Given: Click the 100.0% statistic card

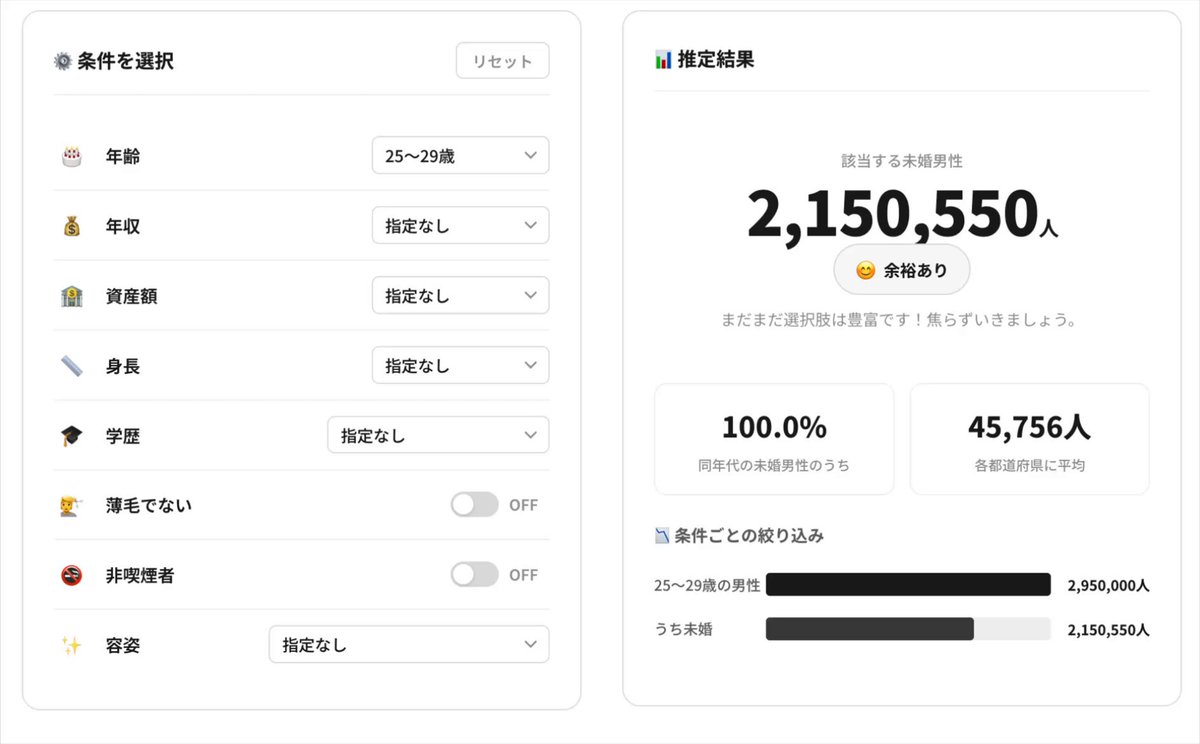Looking at the screenshot, I should coord(774,439).
